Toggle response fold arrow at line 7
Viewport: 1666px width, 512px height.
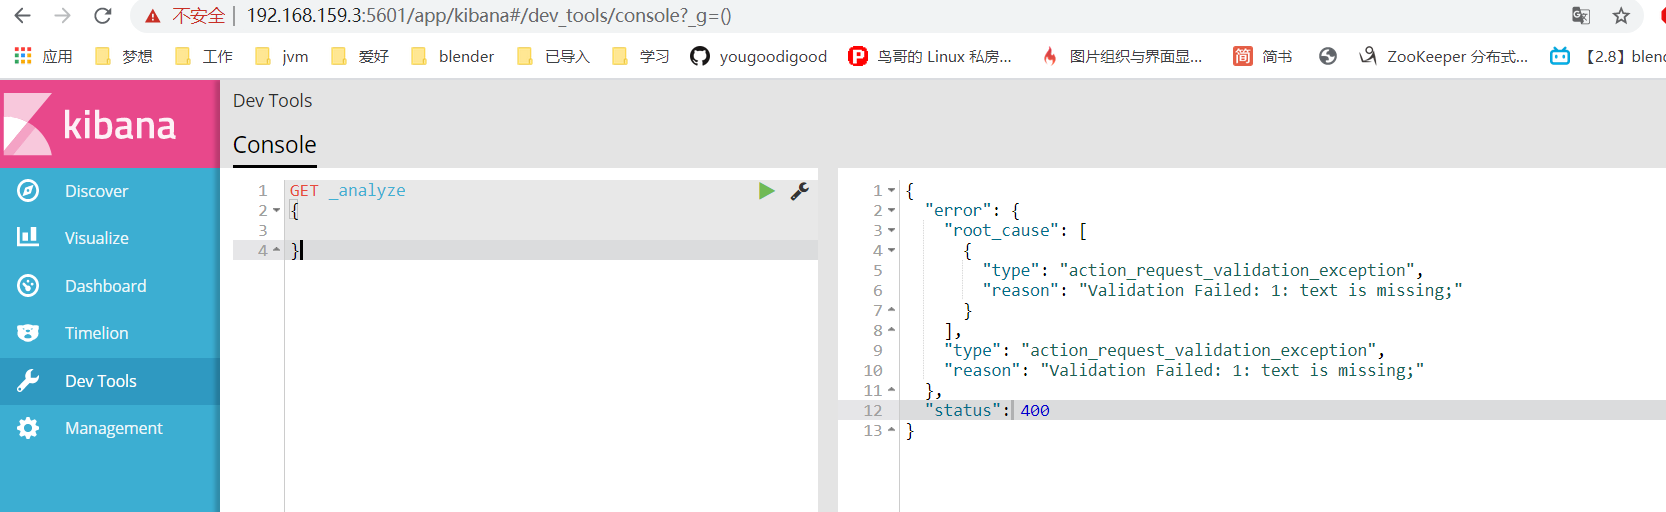pyautogui.click(x=891, y=311)
